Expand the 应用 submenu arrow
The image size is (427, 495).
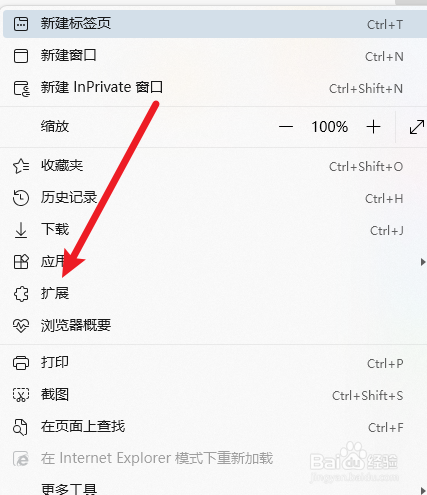[423, 262]
